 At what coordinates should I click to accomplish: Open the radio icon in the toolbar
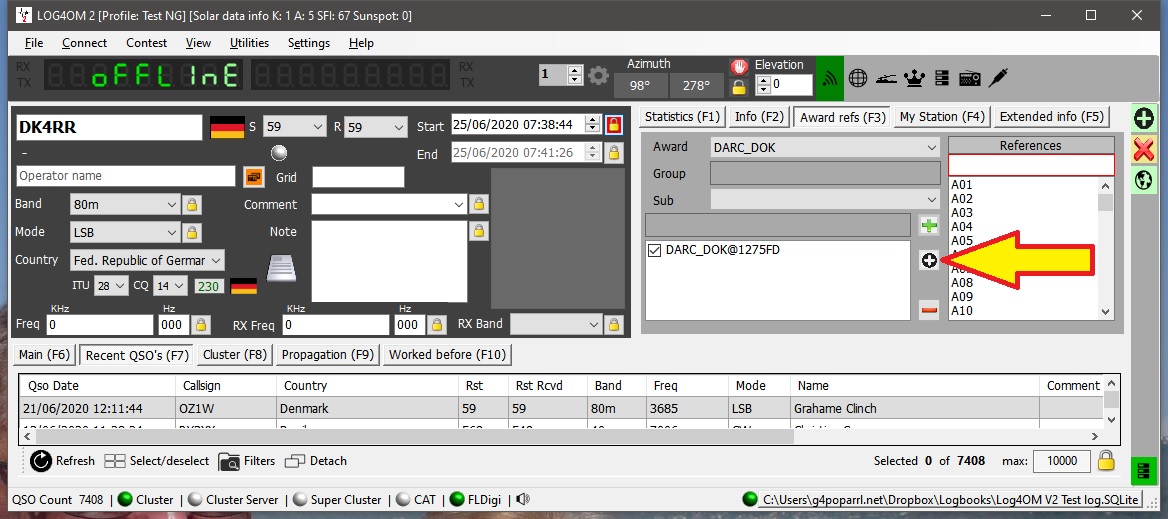coord(969,77)
